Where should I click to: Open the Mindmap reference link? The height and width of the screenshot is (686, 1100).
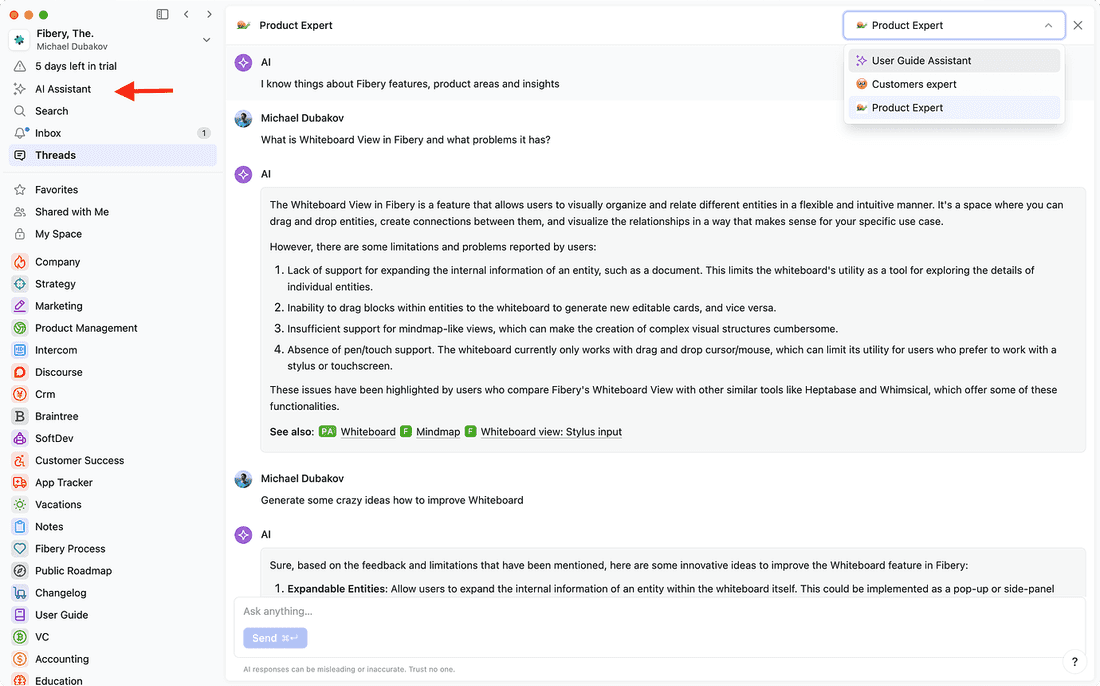coord(438,432)
